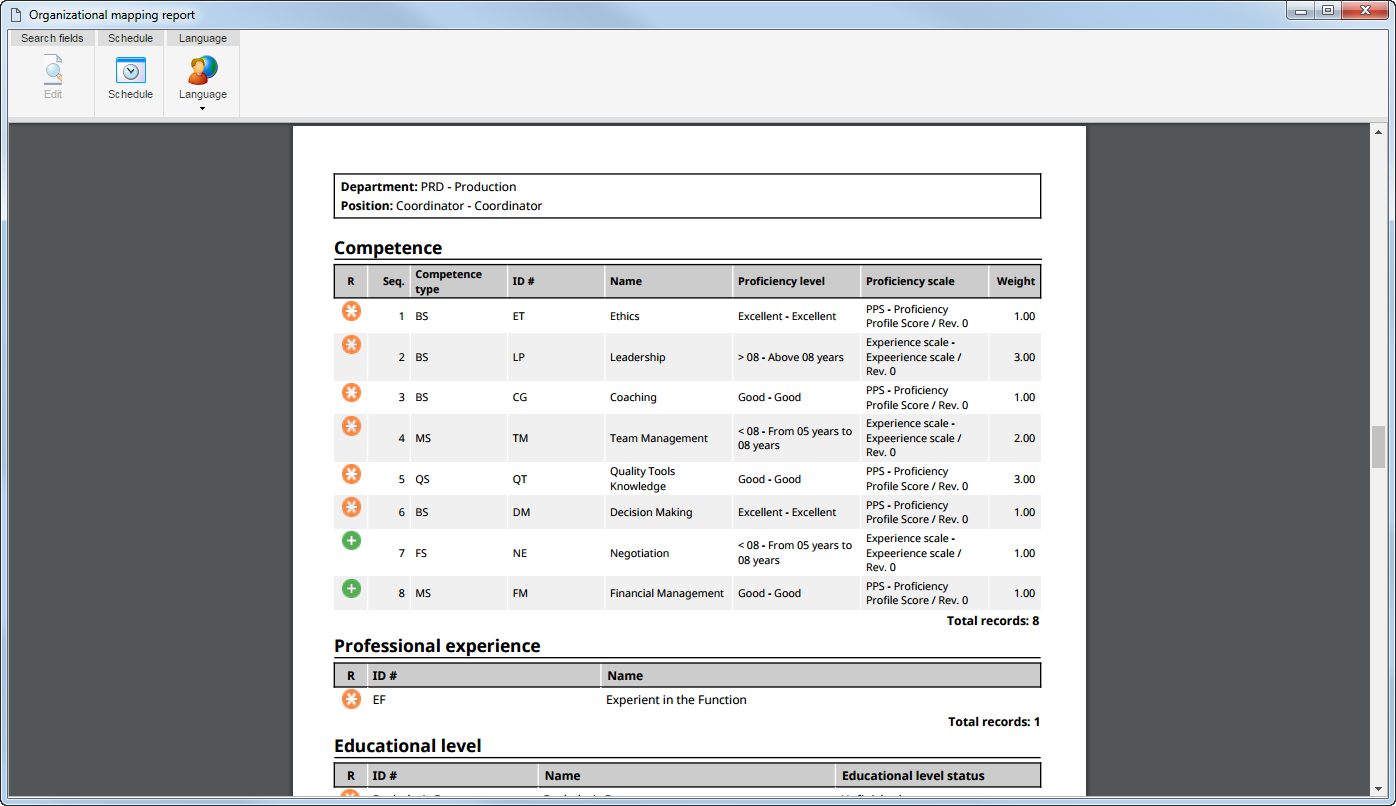Click the orange icon for Decision Making
The image size is (1396, 806).
tap(351, 507)
